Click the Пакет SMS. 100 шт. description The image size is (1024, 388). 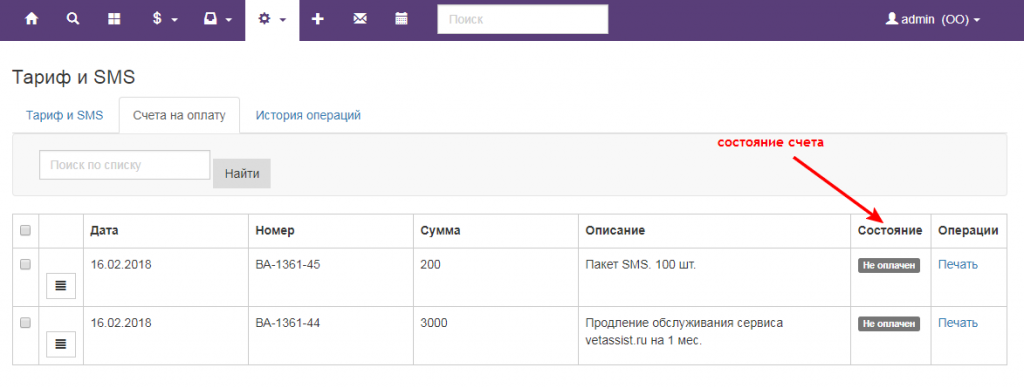pyautogui.click(x=641, y=265)
